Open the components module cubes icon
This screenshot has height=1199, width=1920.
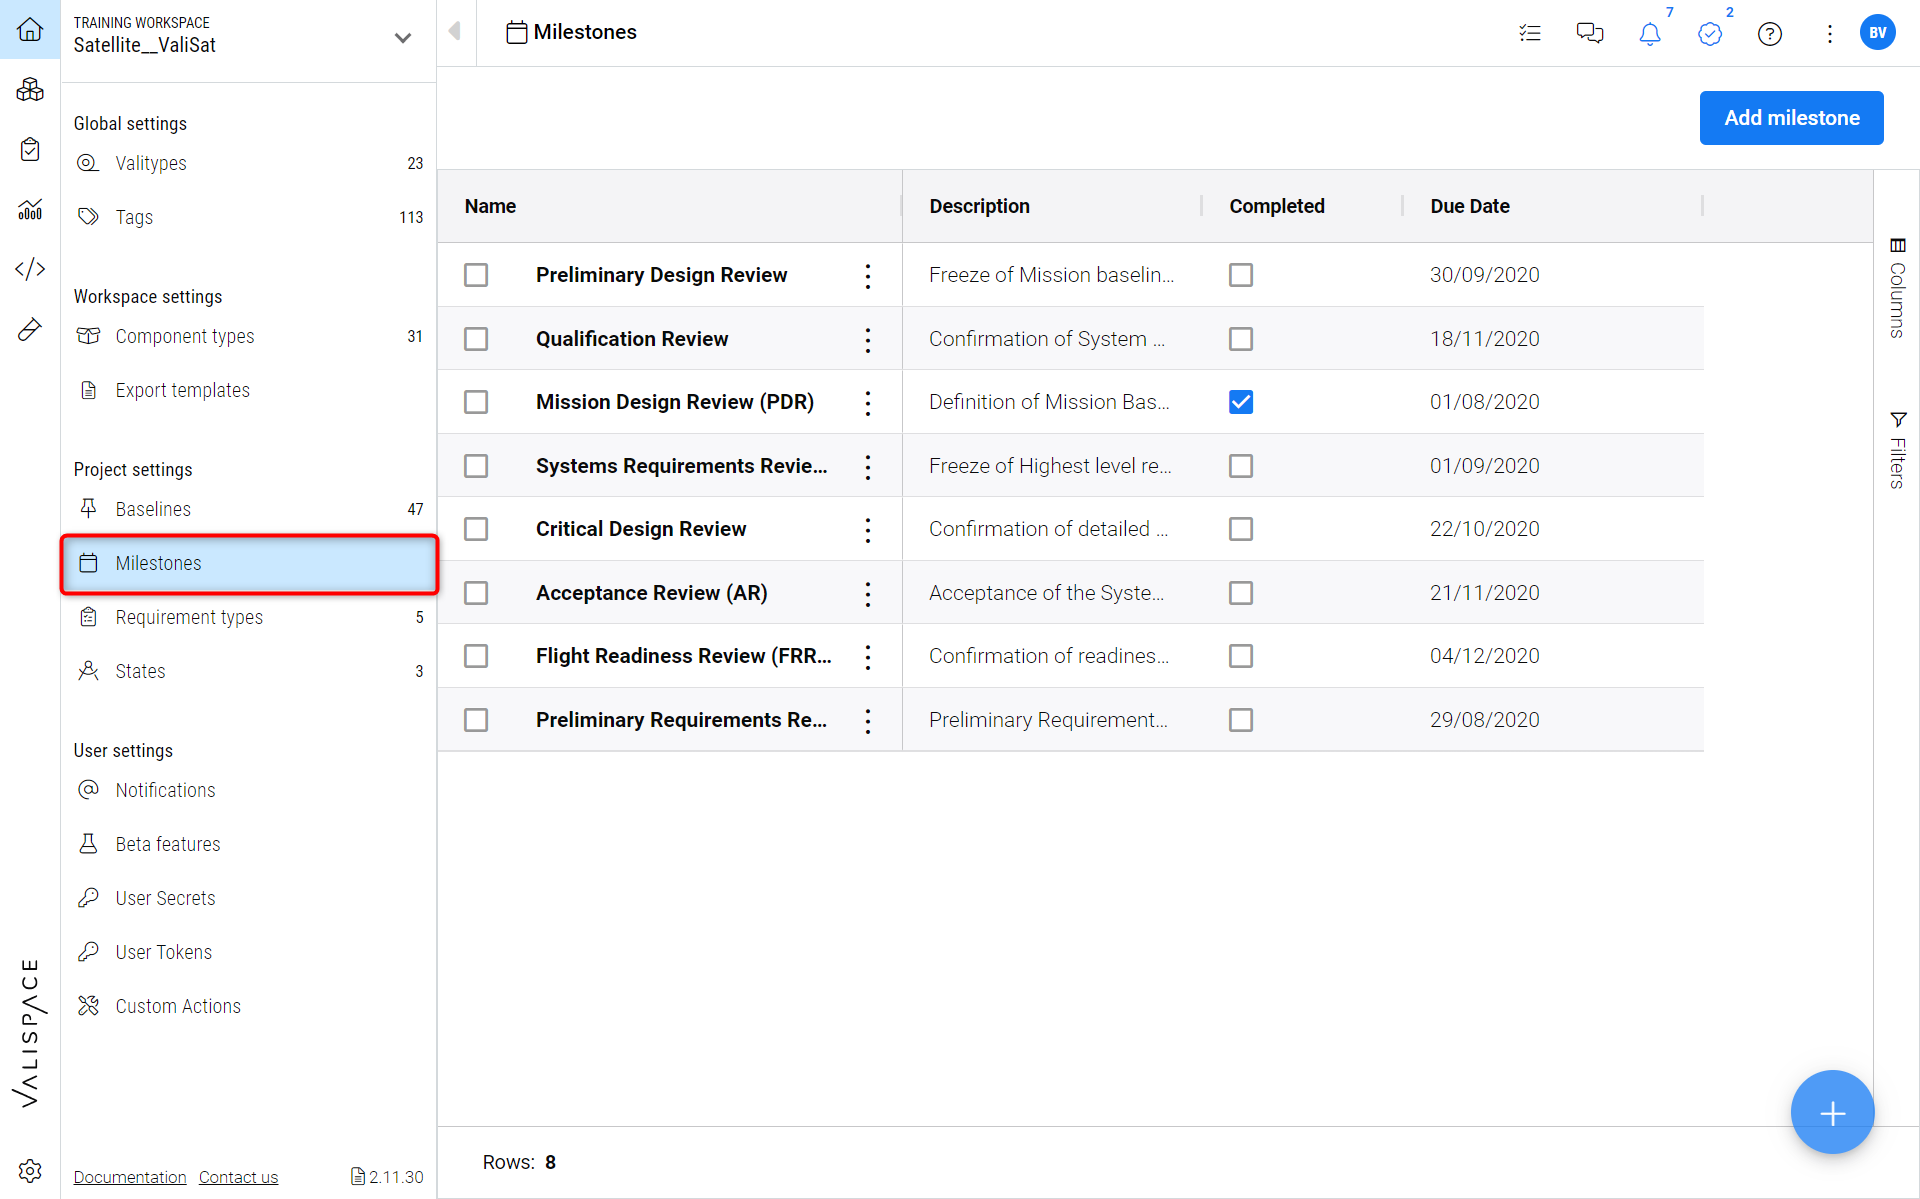point(30,90)
